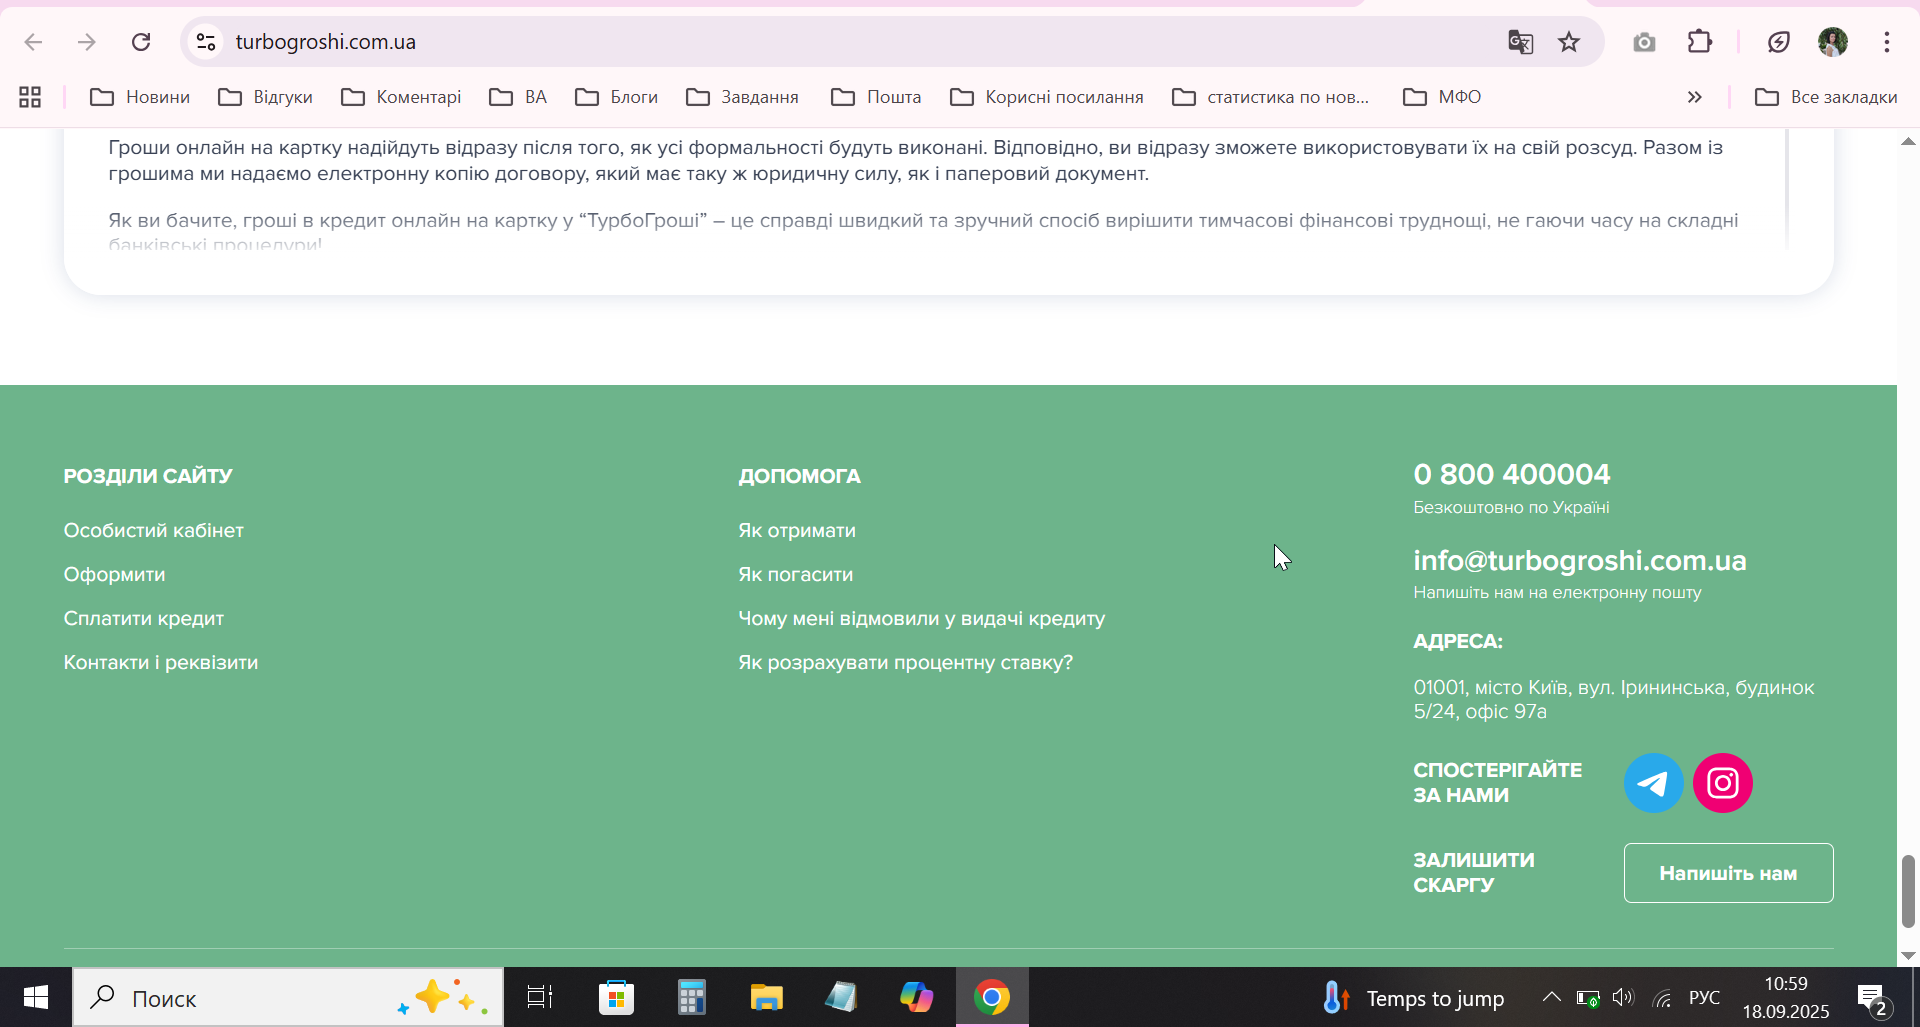Click the browser forward arrow
Screen dimensions: 1920x1027
[x=87, y=42]
